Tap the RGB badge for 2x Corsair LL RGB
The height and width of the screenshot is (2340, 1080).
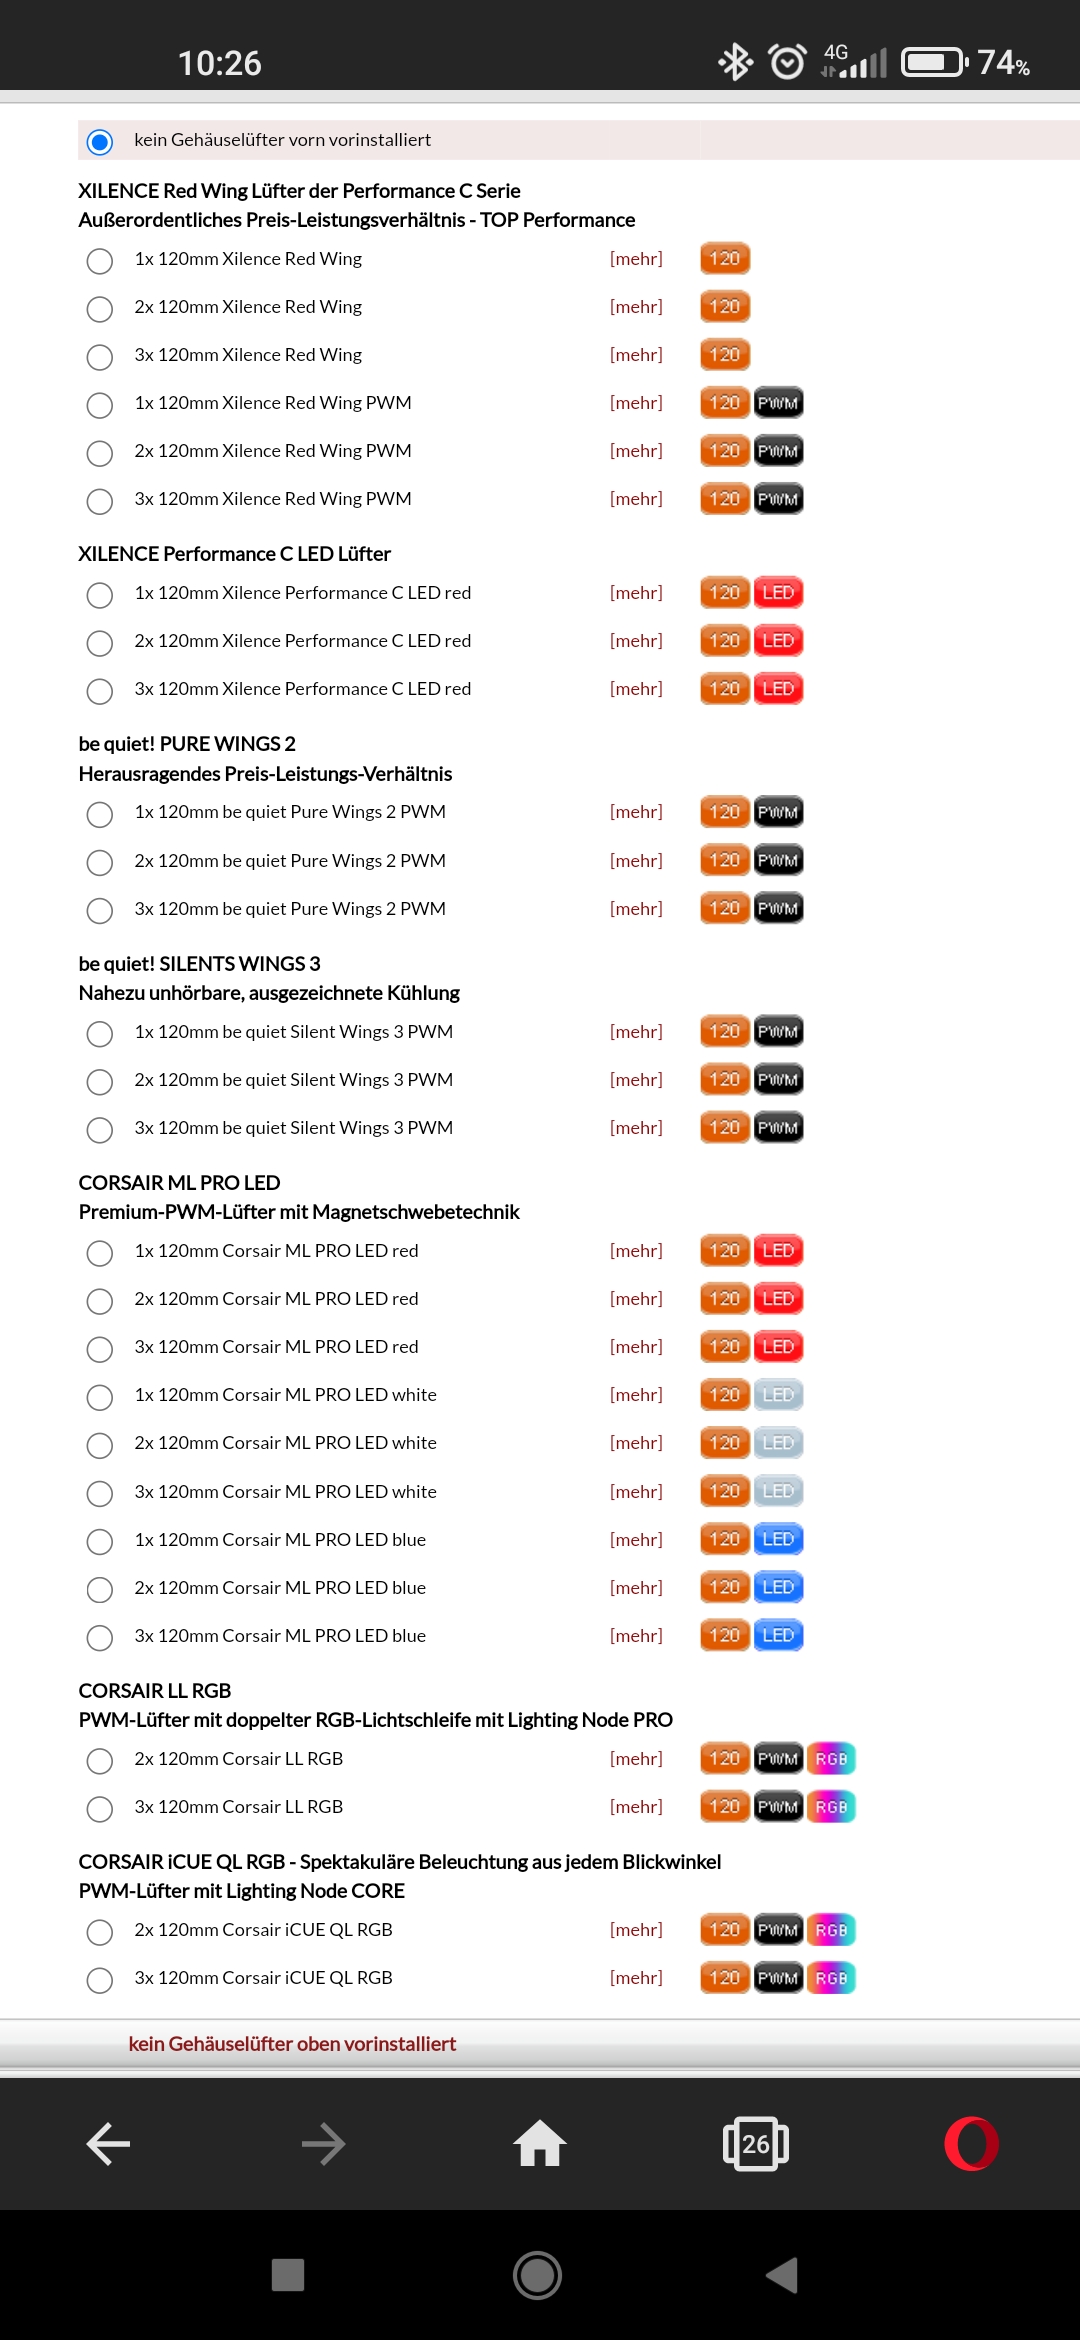coord(831,1759)
